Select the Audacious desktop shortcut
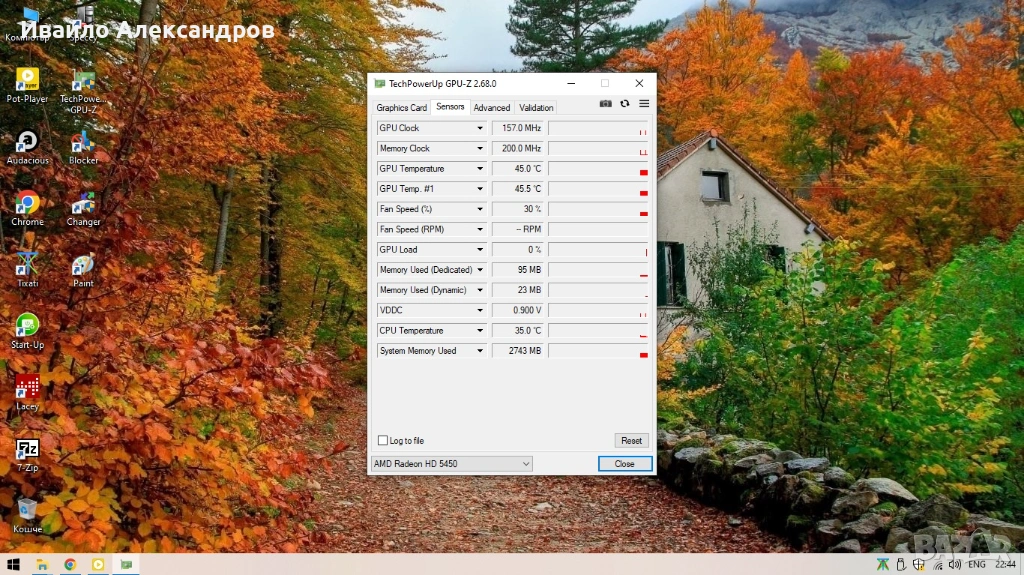 pos(27,142)
